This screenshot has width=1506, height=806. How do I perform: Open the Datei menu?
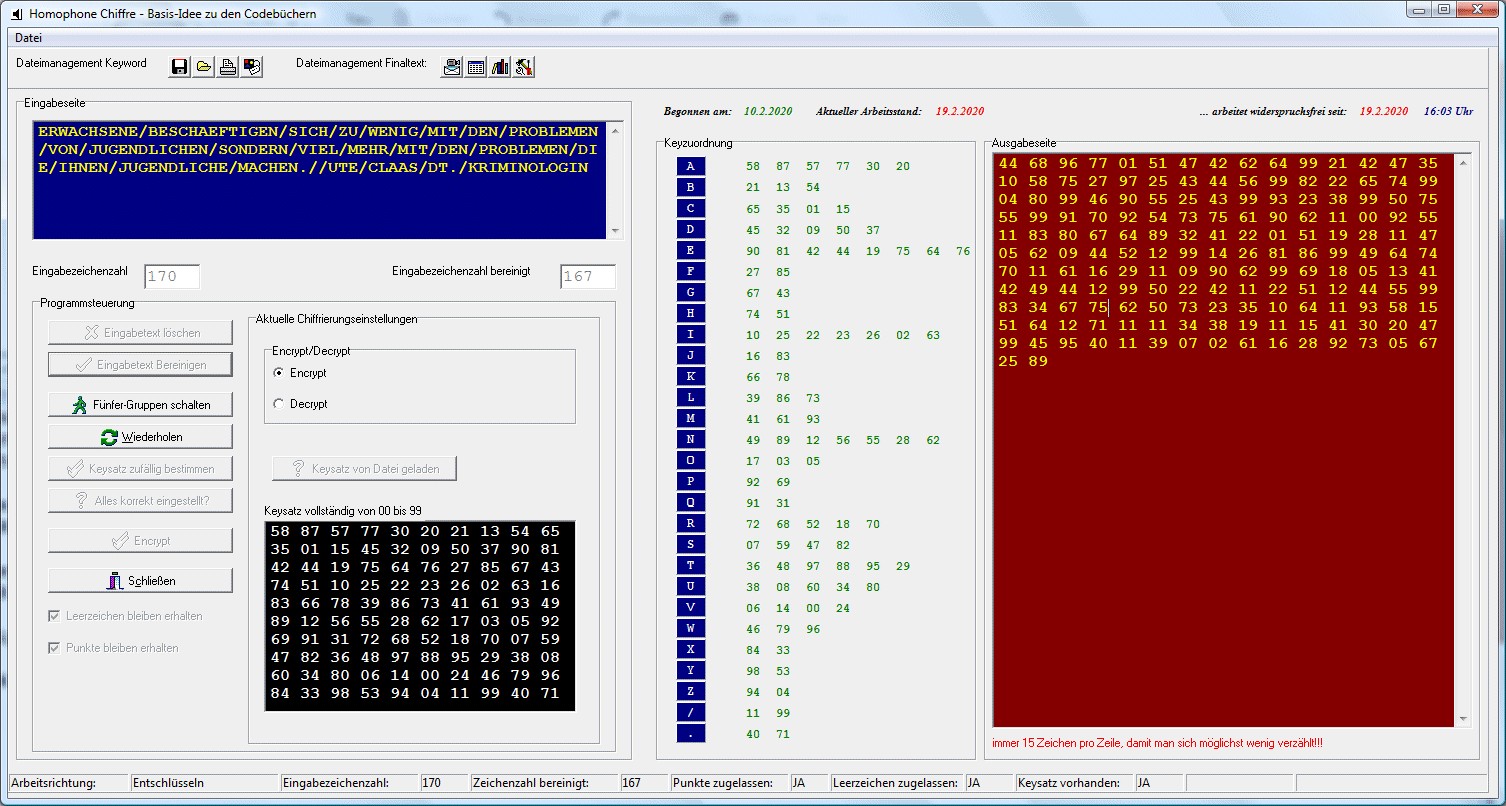pyautogui.click(x=28, y=38)
